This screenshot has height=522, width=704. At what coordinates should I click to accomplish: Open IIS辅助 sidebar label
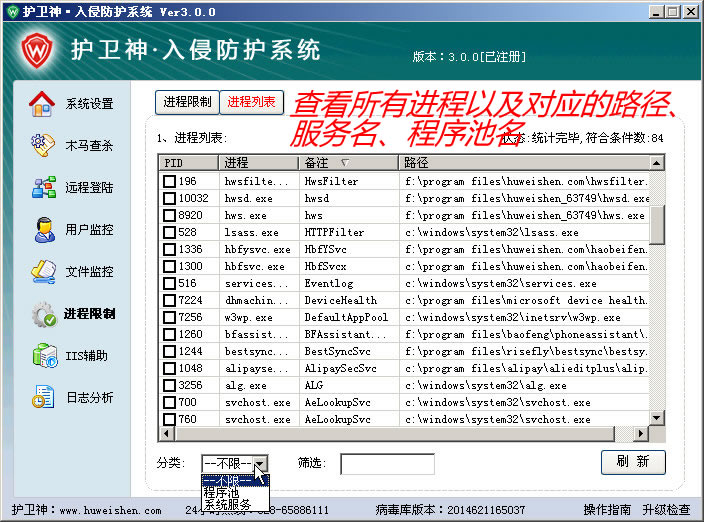click(x=87, y=356)
